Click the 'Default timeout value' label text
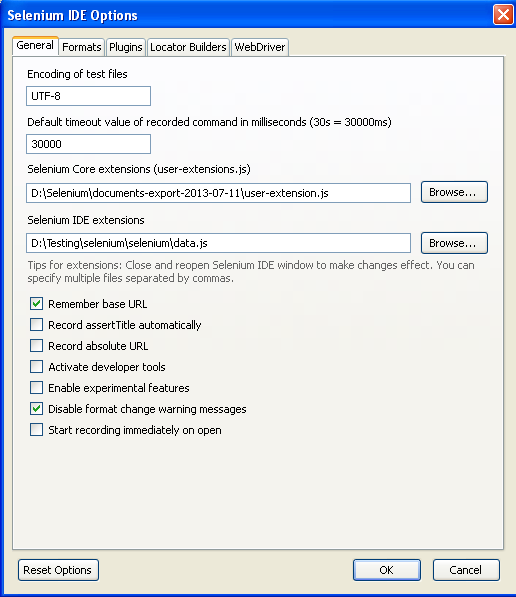The image size is (516, 597). (209, 122)
